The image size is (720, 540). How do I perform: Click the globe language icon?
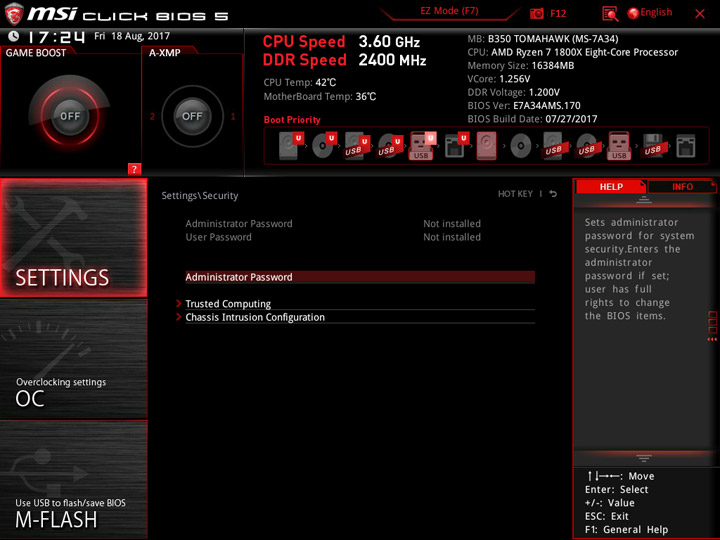point(633,13)
